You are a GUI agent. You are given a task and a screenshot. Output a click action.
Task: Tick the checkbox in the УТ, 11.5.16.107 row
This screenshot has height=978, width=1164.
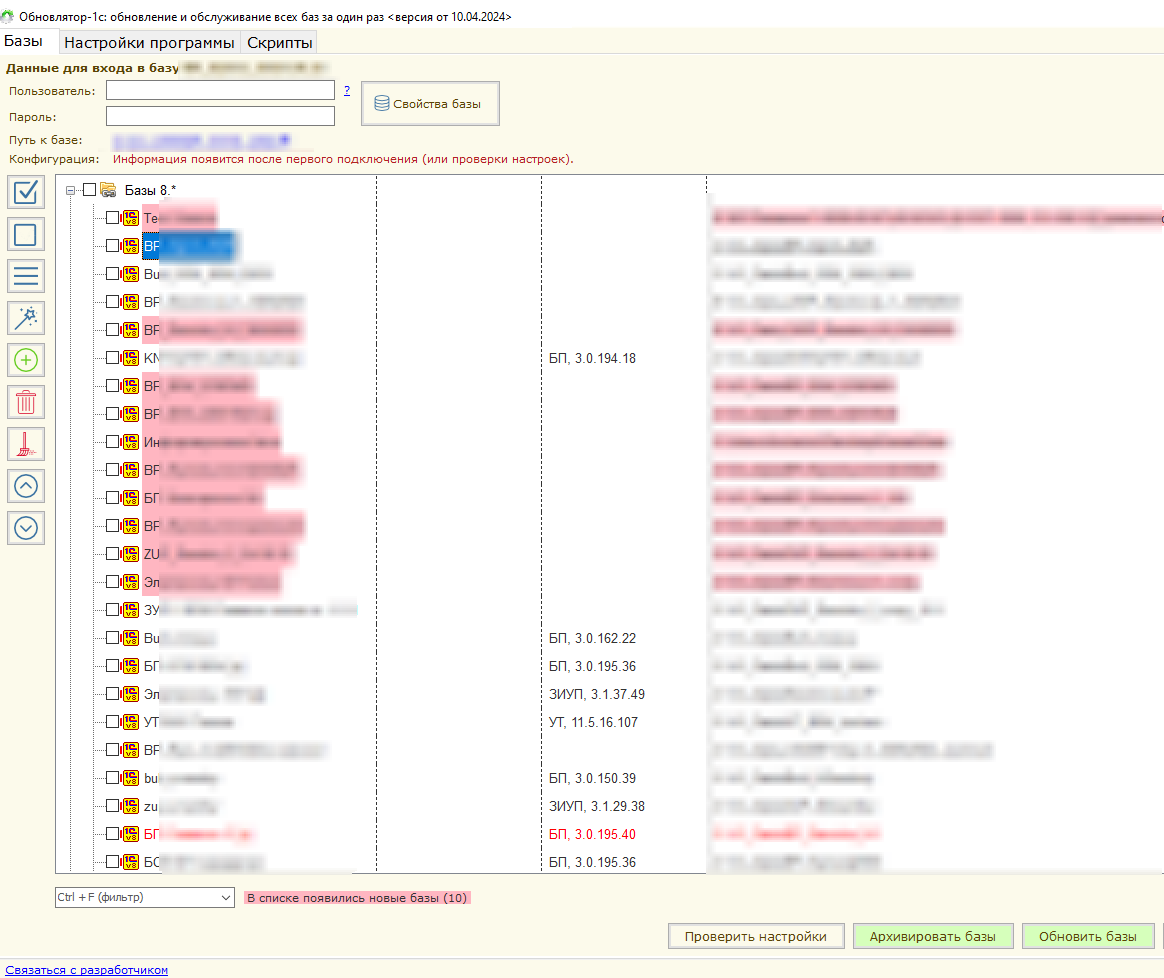click(x=112, y=721)
